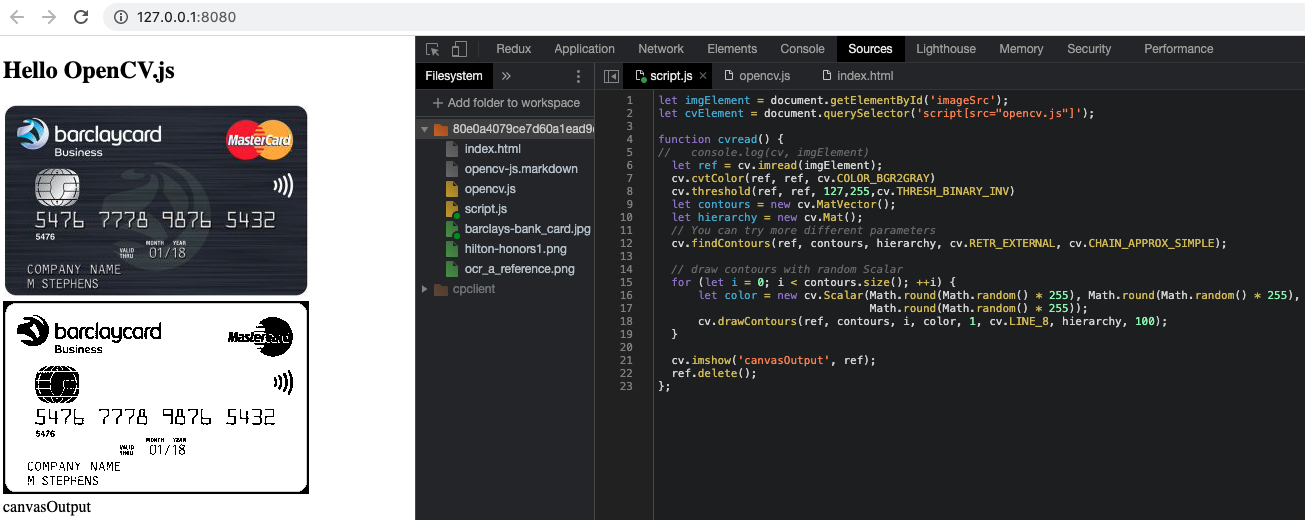
Task: Click the 'function cvread() {' code line
Action: [723, 139]
